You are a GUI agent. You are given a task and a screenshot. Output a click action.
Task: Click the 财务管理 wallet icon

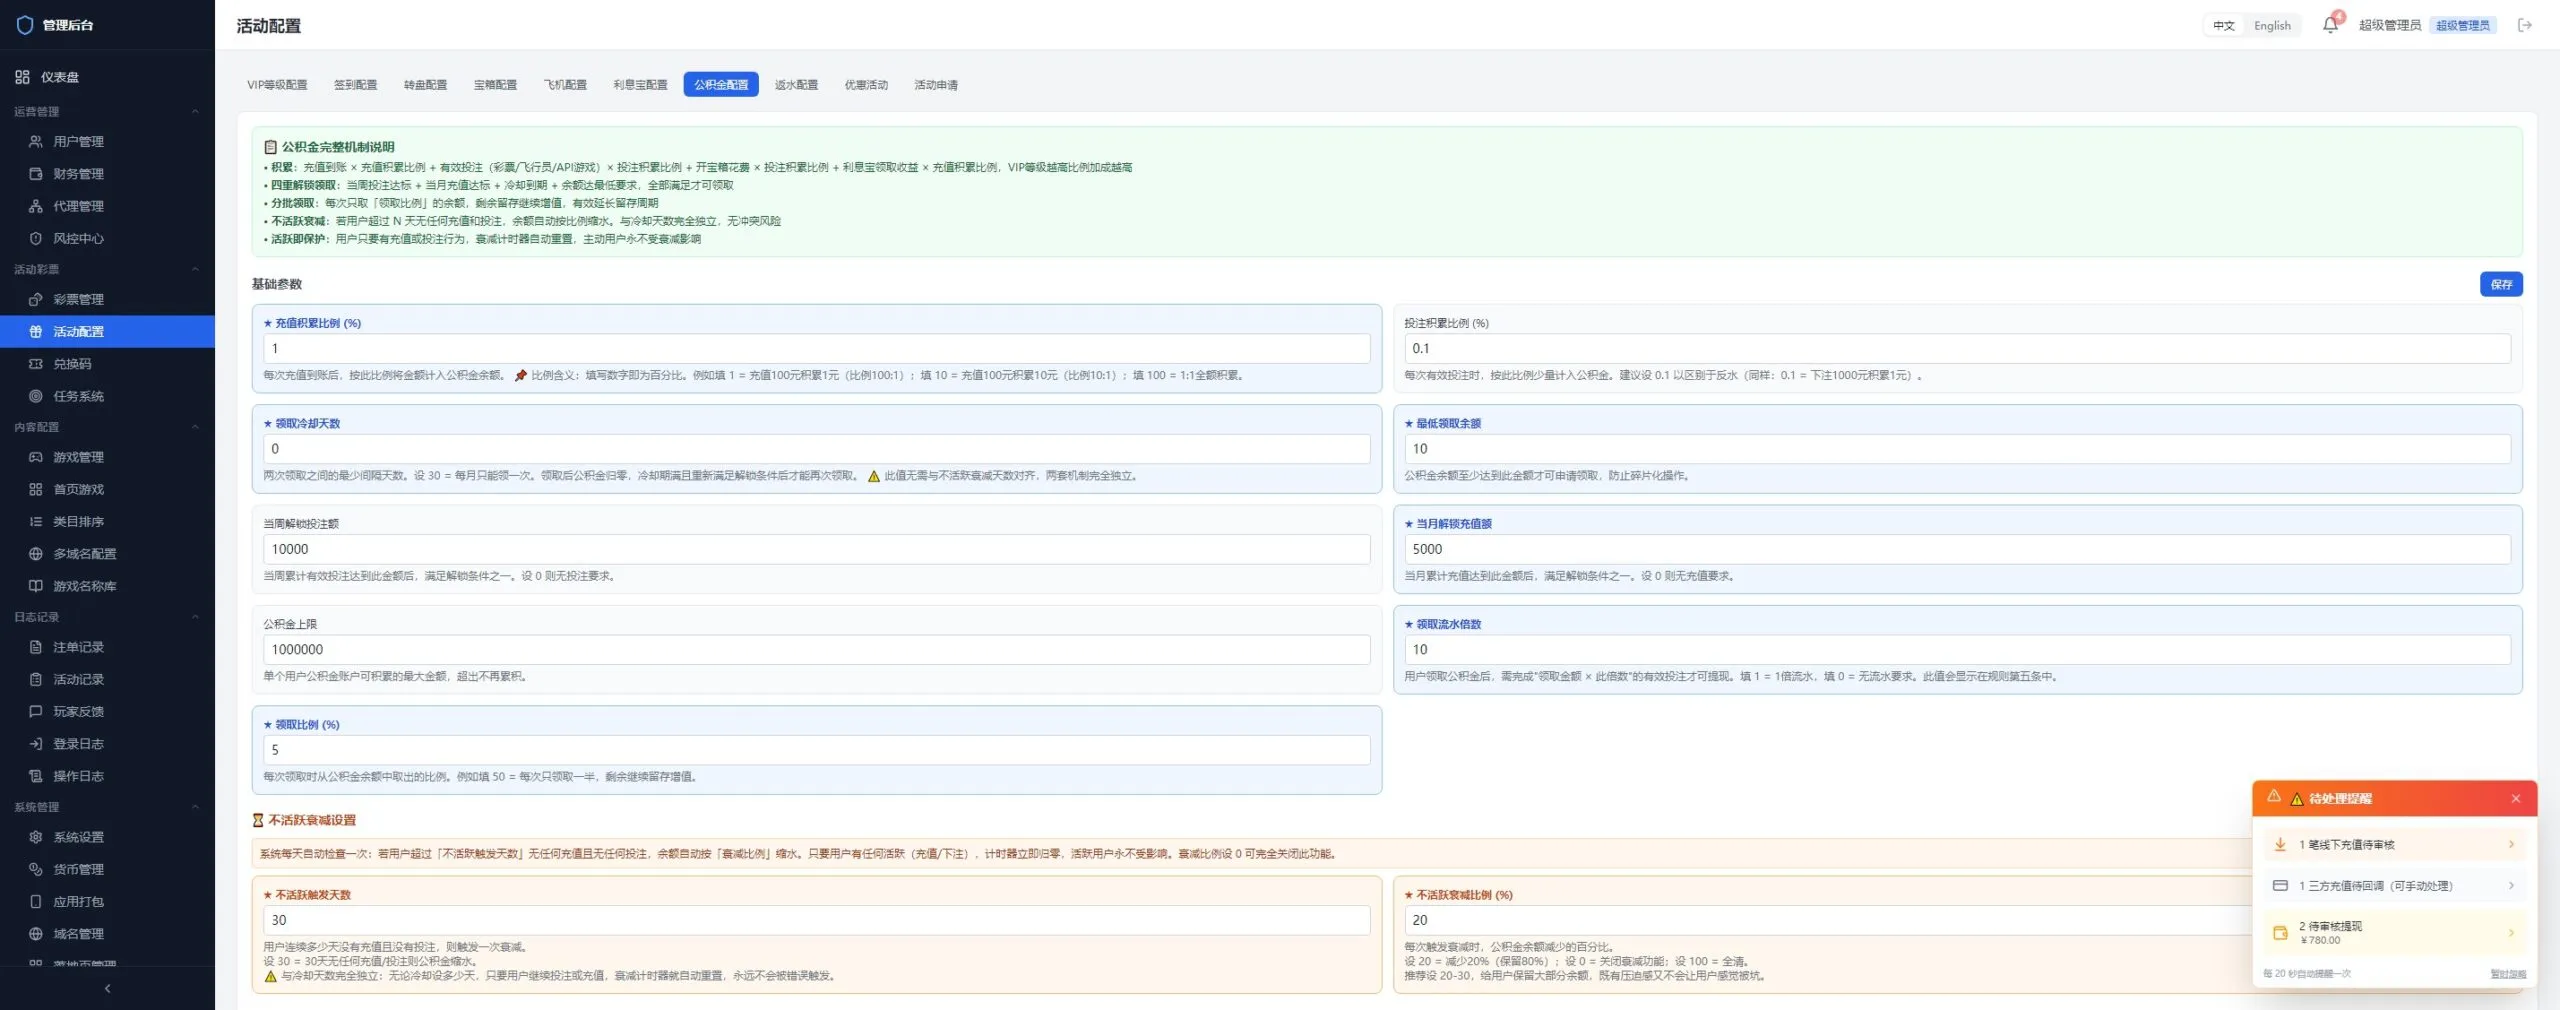36,174
